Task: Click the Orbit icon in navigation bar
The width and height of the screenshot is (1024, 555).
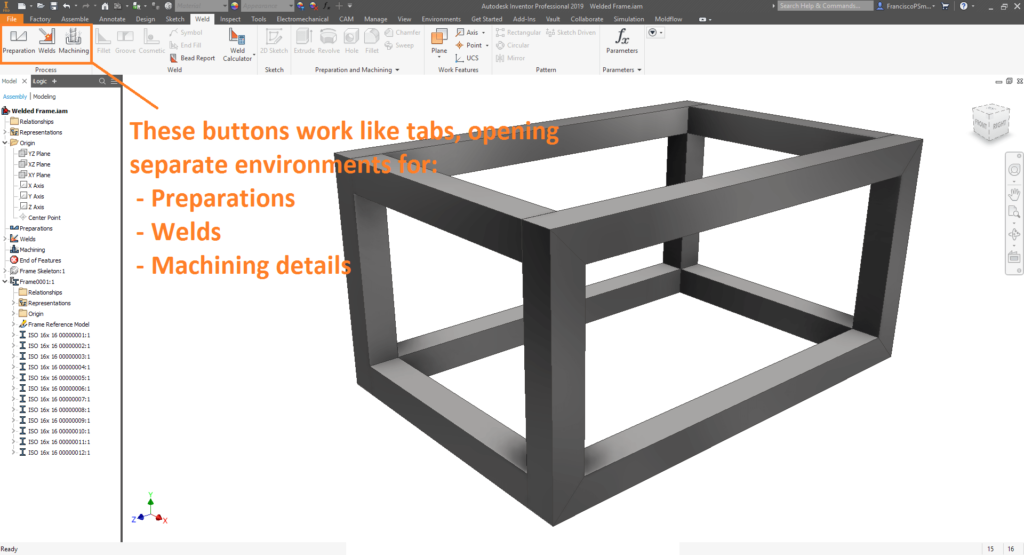Action: (x=1014, y=234)
